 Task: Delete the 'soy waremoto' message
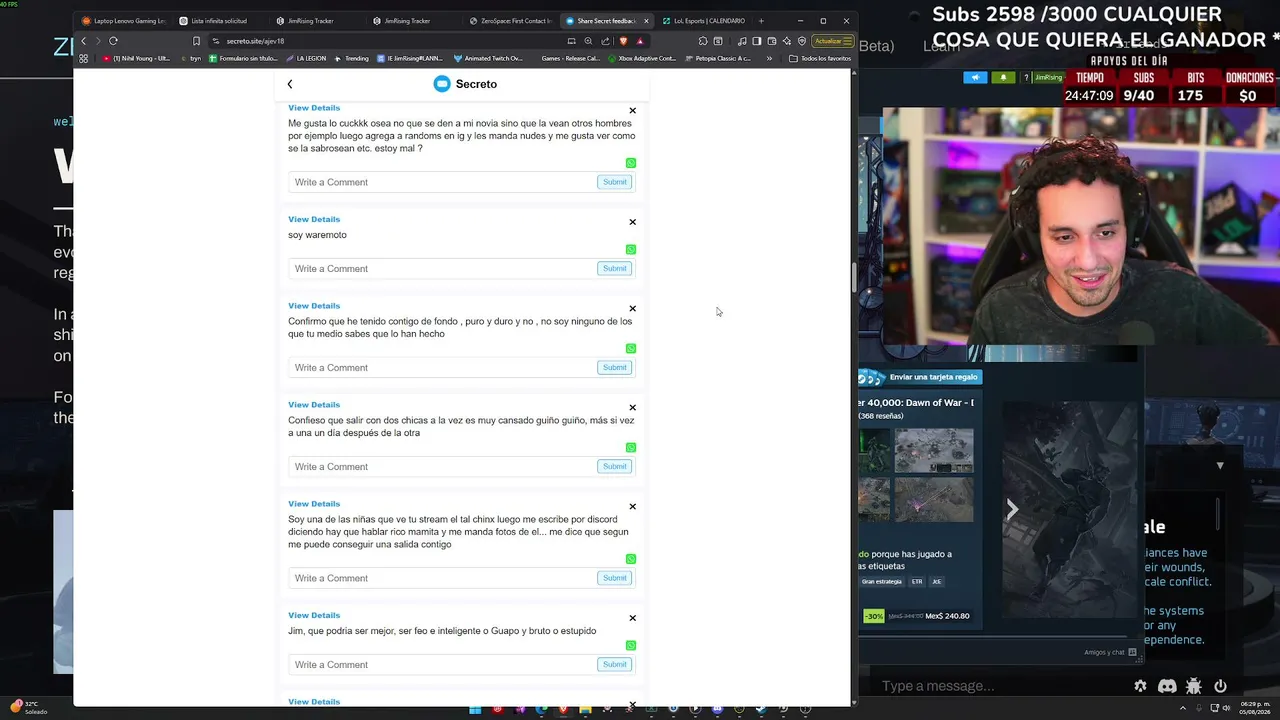(x=632, y=222)
